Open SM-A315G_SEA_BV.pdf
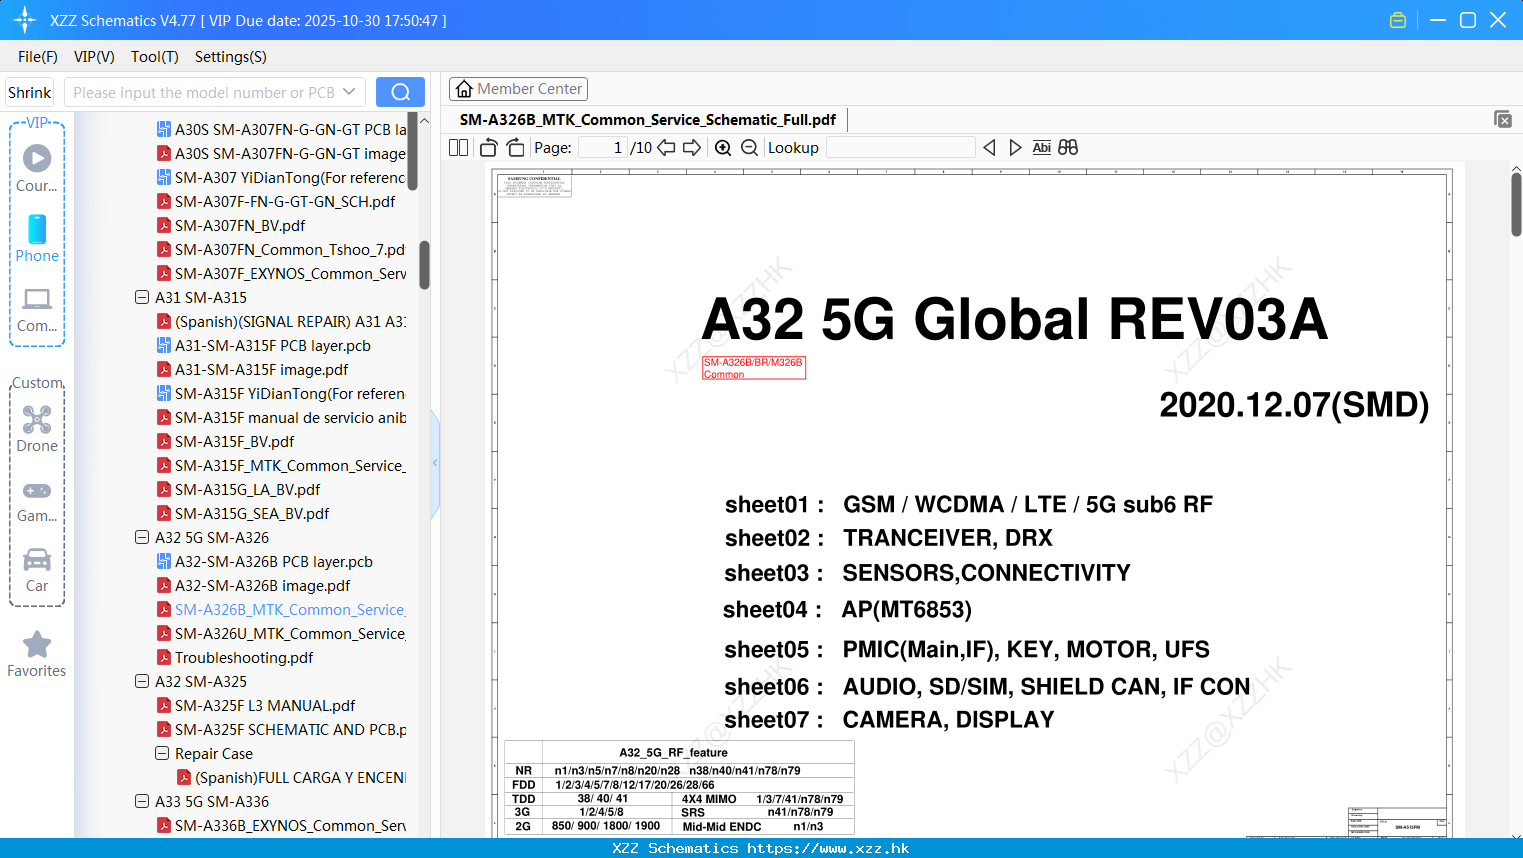The height and width of the screenshot is (858, 1523). [x=243, y=513]
